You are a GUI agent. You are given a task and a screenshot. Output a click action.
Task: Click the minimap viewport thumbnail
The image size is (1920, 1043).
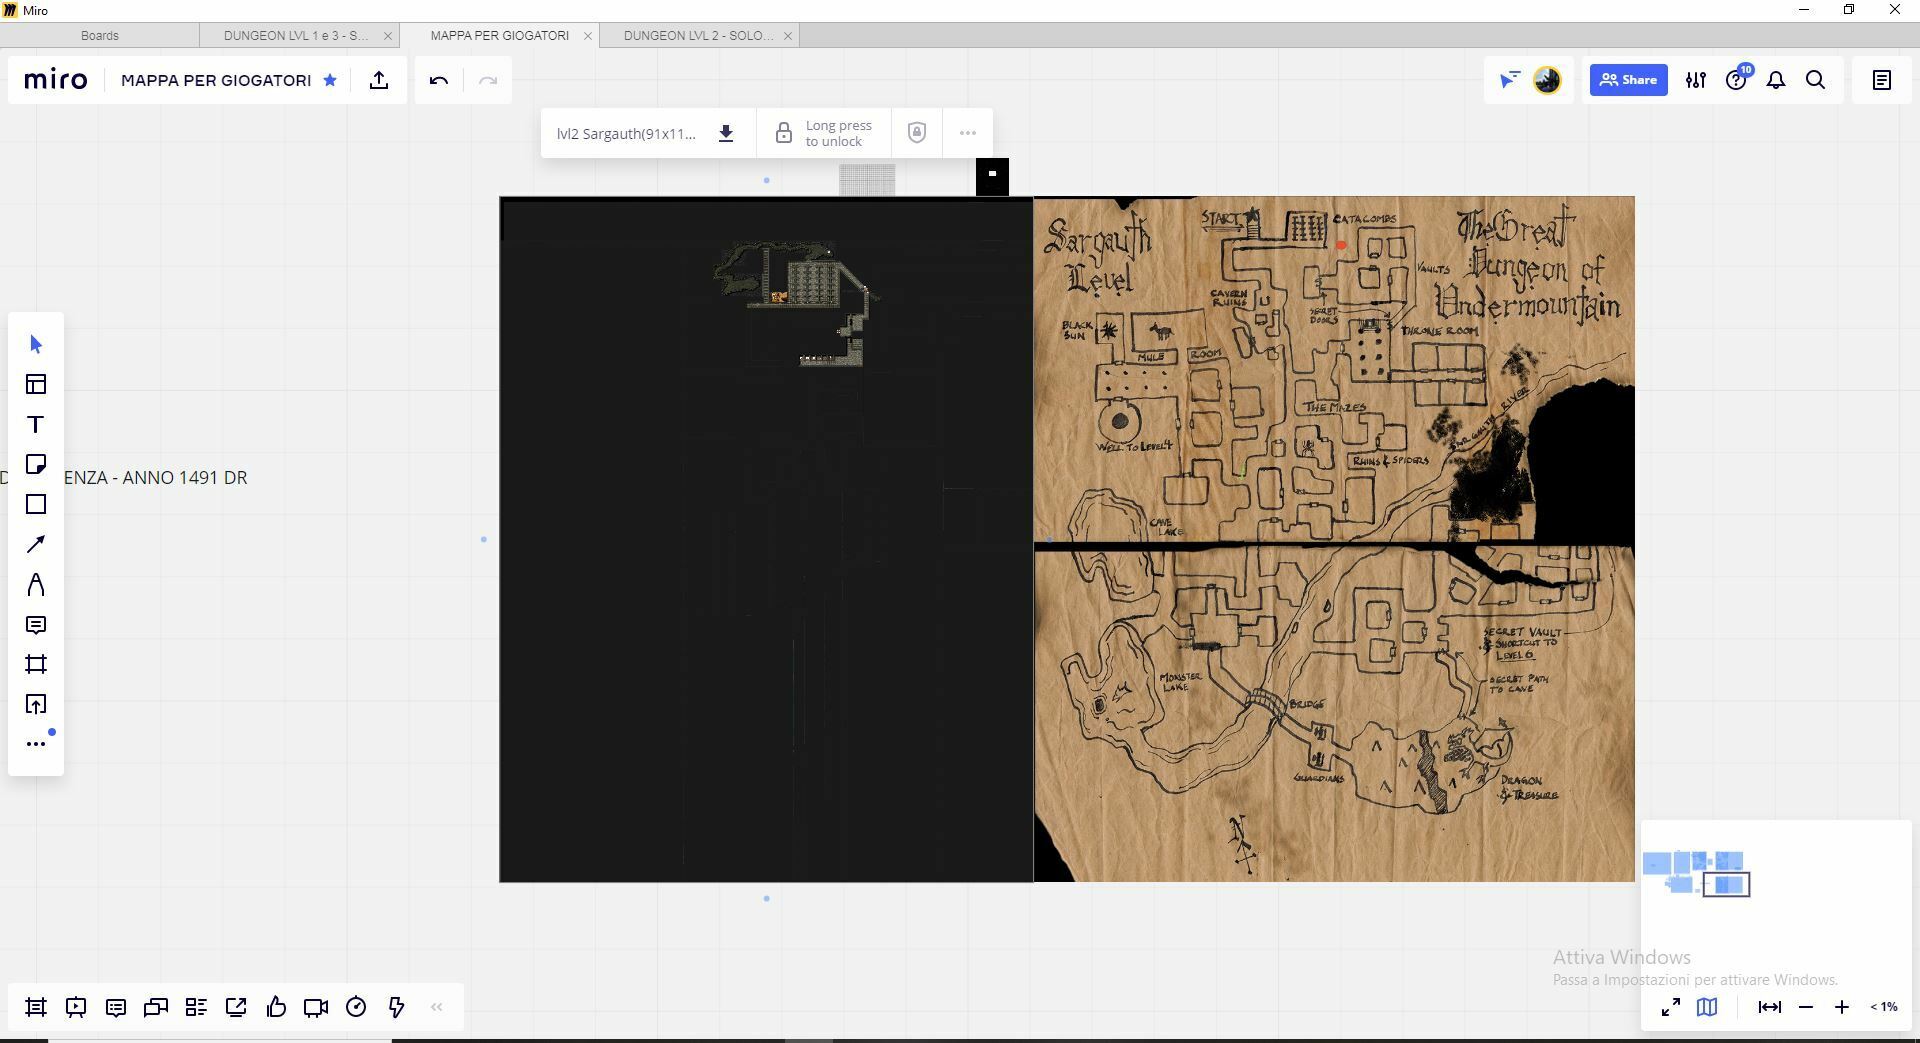pos(1727,884)
